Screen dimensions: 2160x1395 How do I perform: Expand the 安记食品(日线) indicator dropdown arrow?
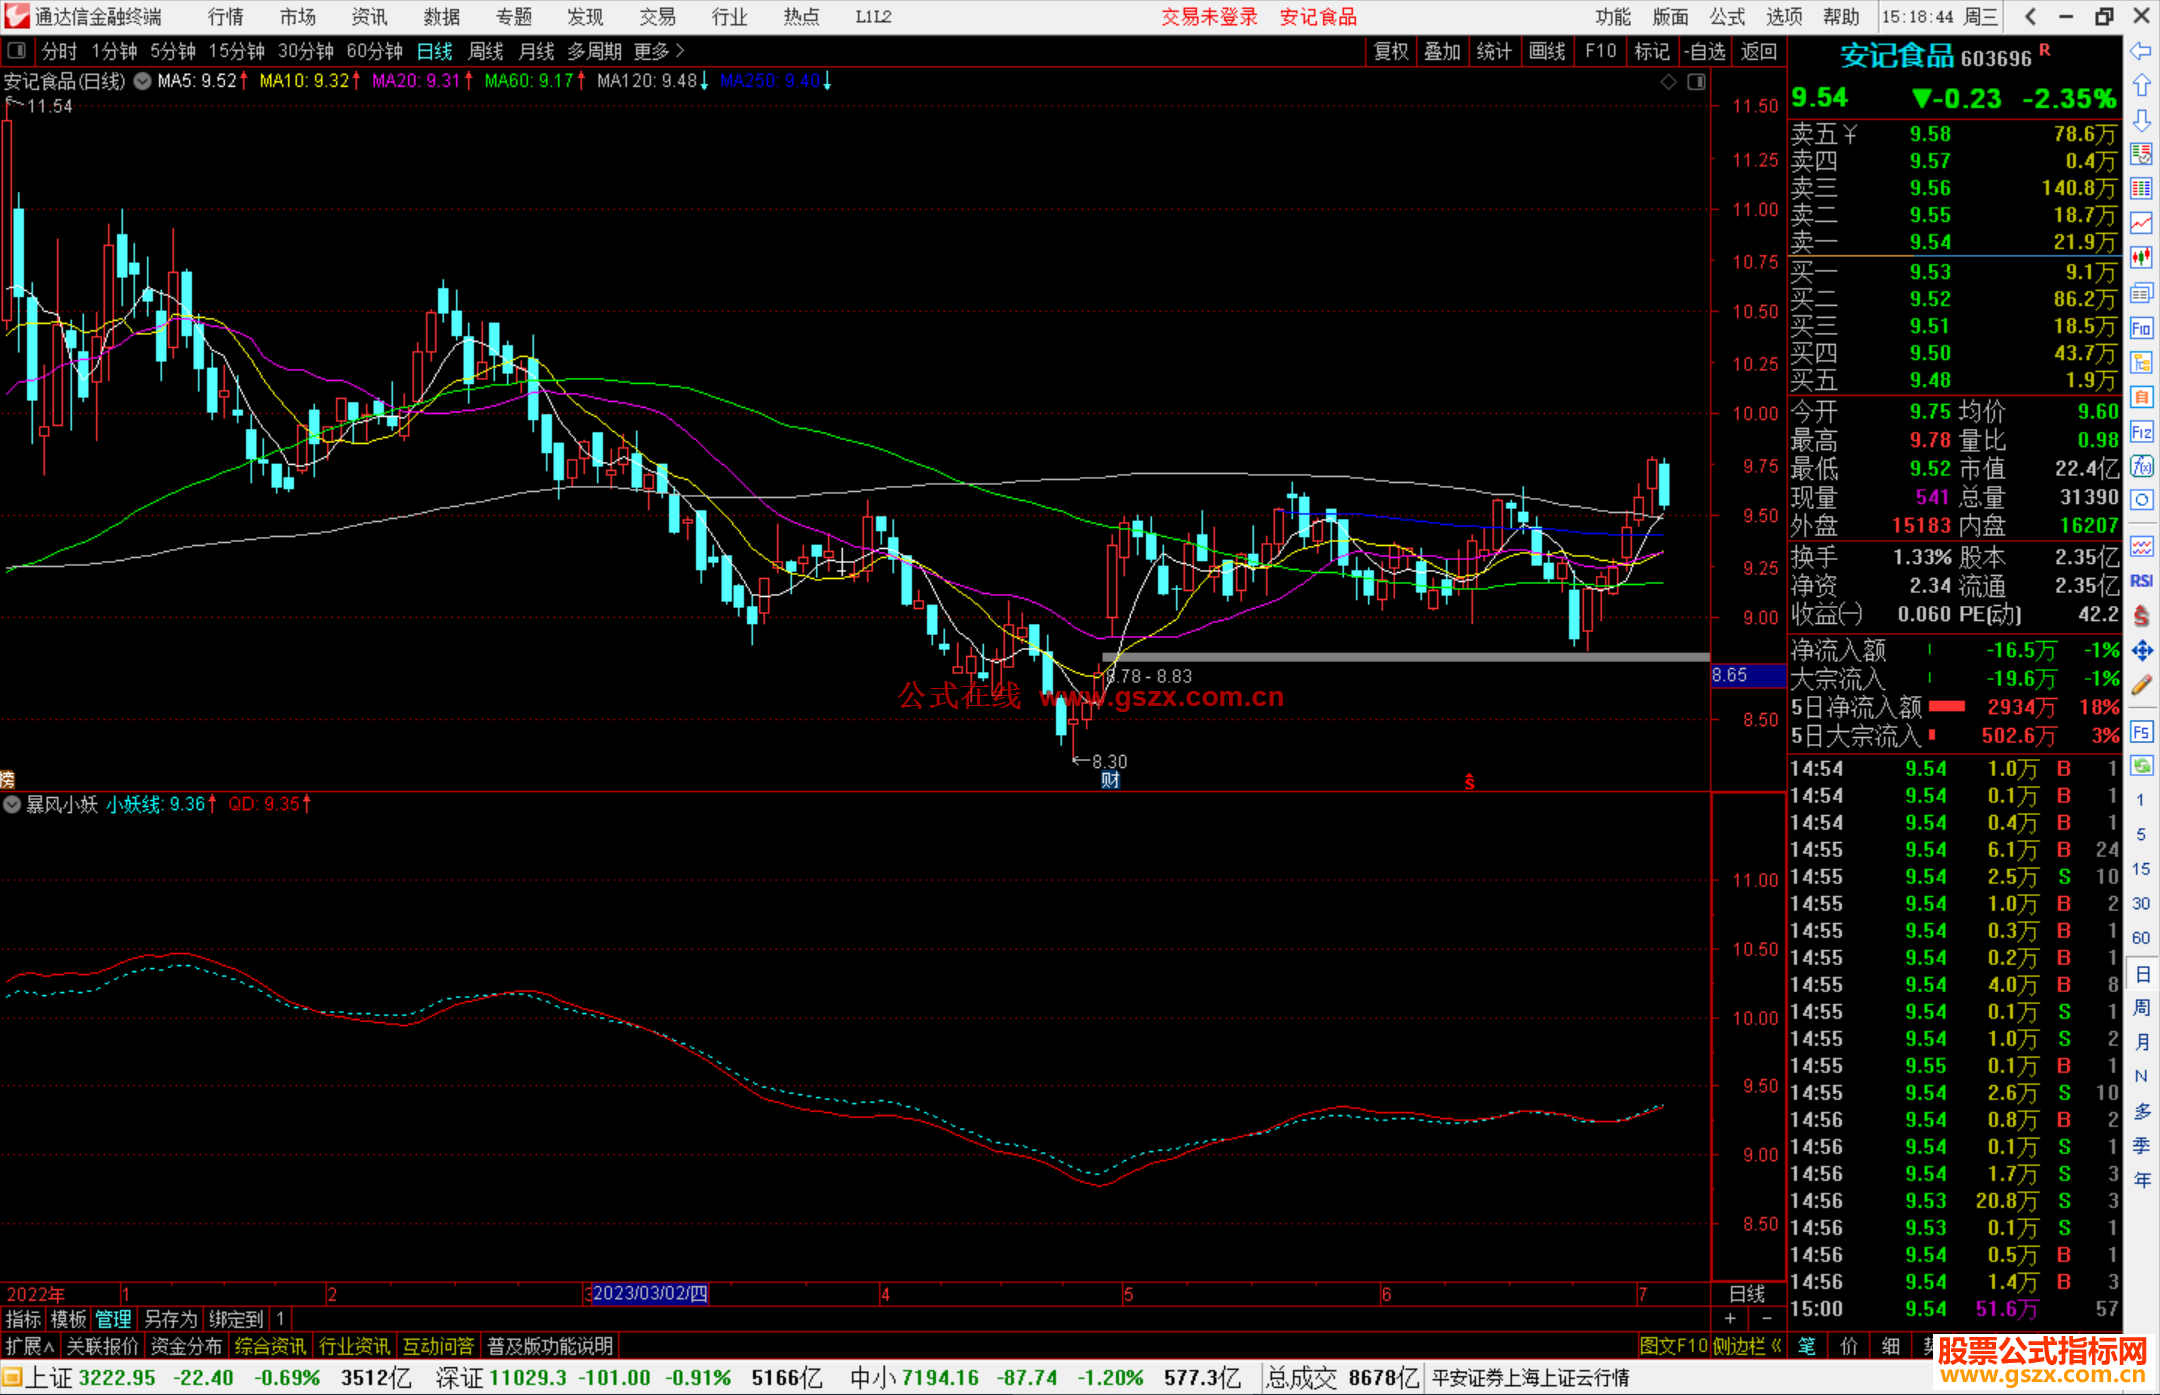pyautogui.click(x=143, y=81)
